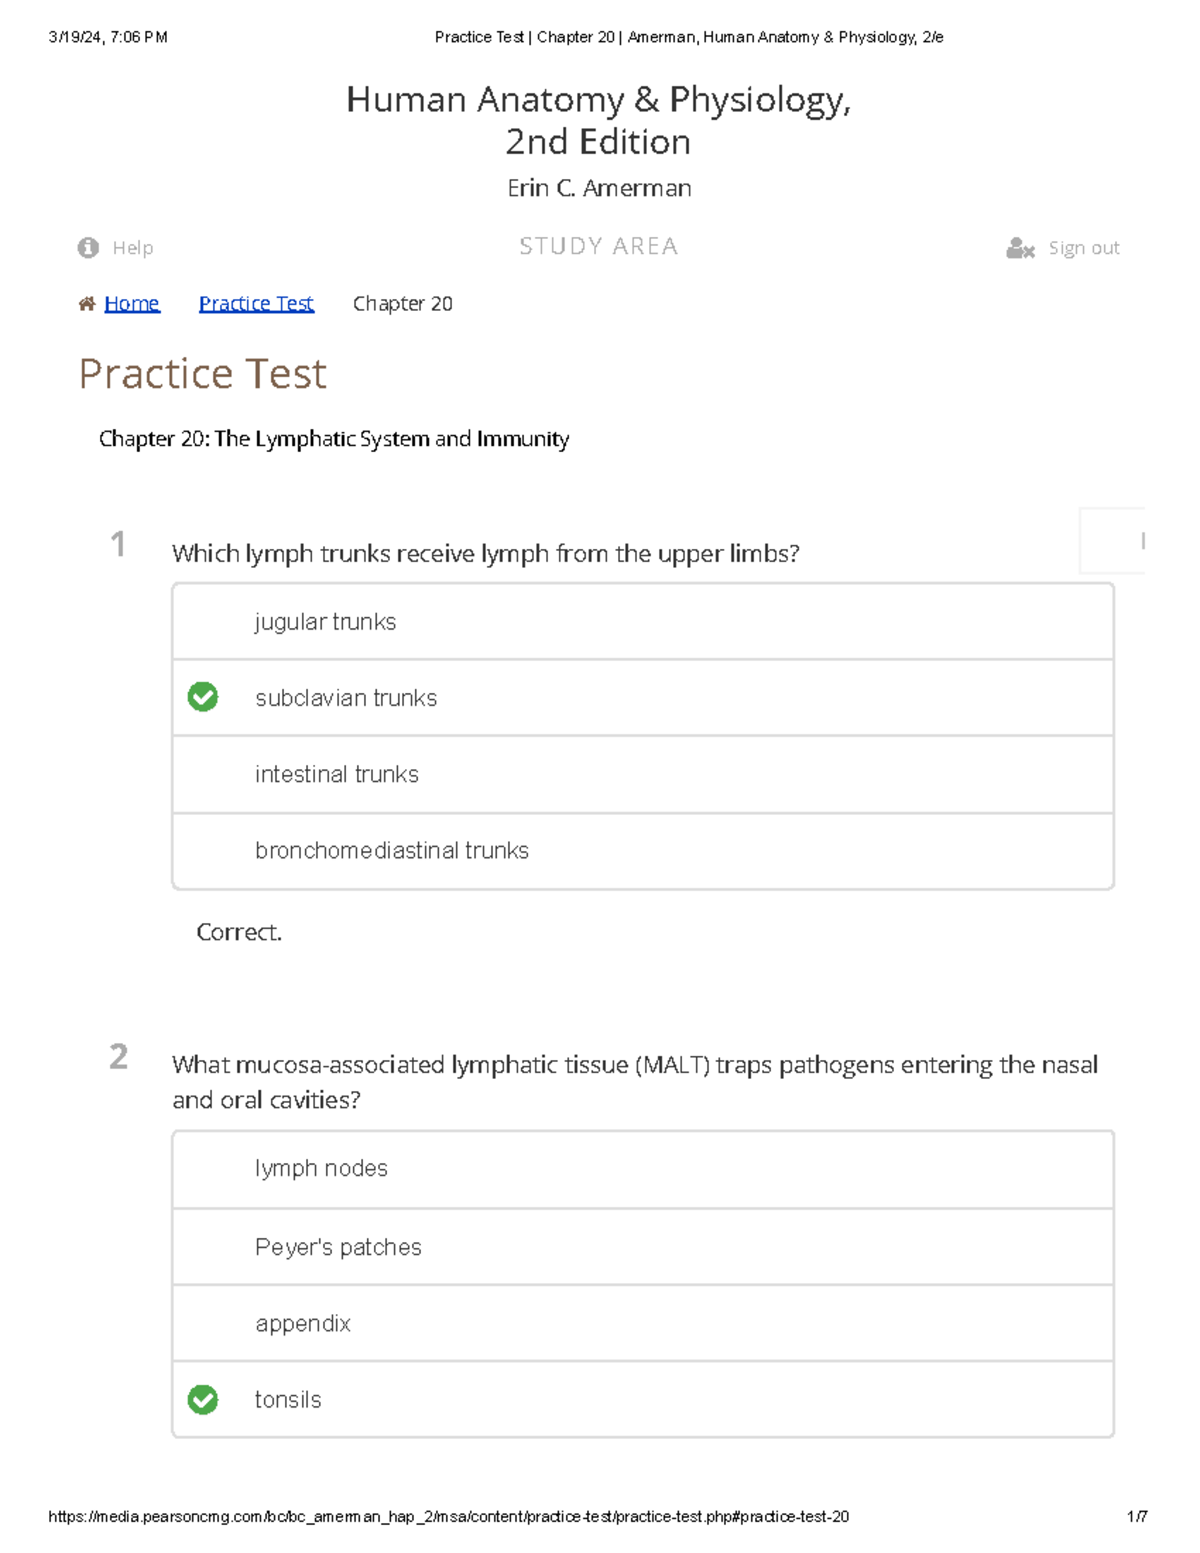Click the Home house icon in breadcrumb
This screenshot has height=1553, width=1200.
(86, 302)
